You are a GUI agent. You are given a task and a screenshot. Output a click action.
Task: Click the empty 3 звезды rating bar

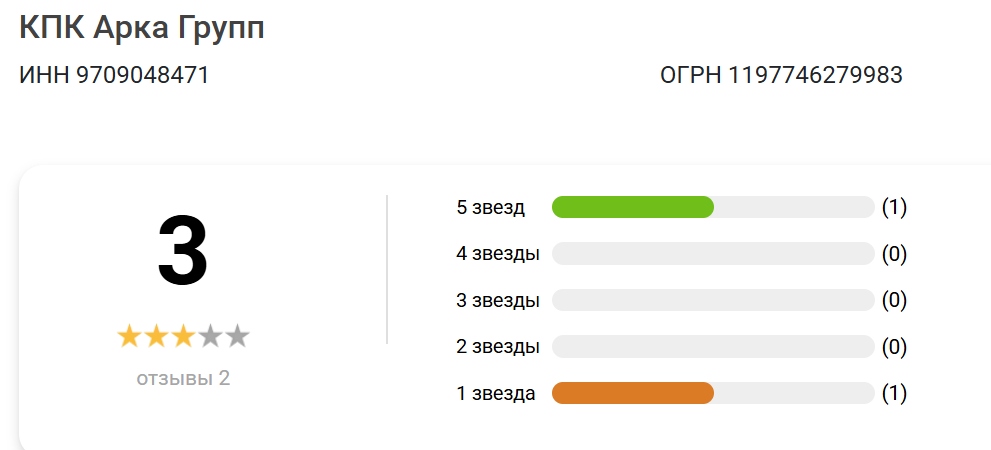pyautogui.click(x=713, y=300)
